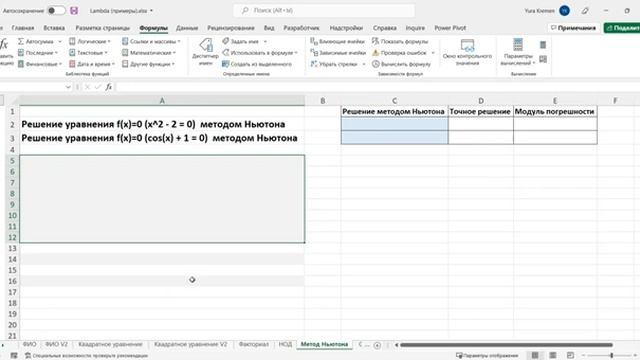
Task: Open the Данные ribbon tab
Action: [x=187, y=28]
